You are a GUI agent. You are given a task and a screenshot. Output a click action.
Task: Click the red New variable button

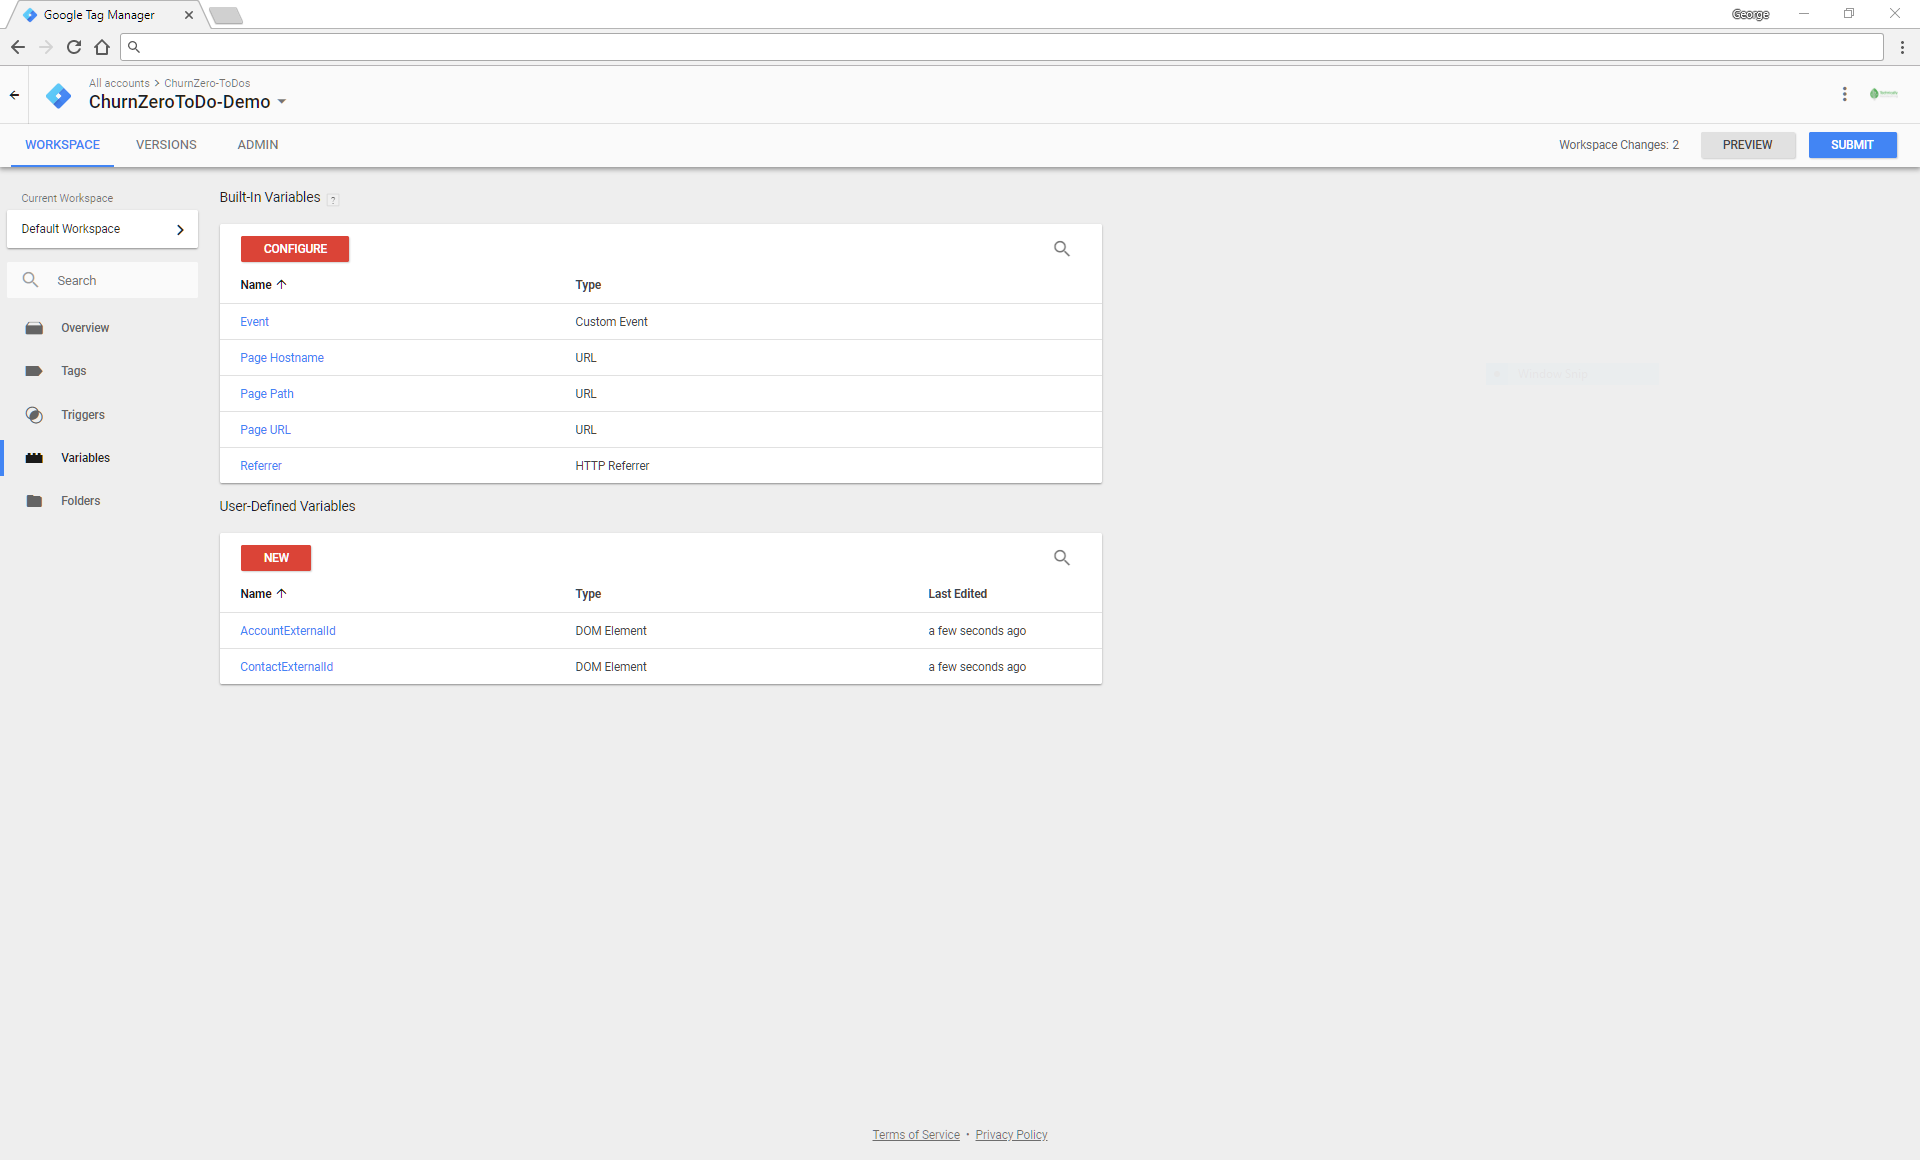(276, 558)
